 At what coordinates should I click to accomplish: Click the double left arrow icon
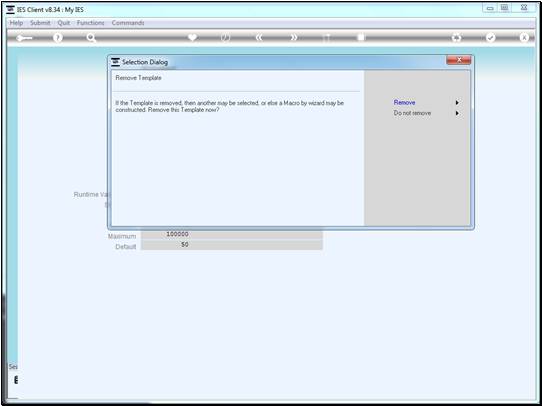tap(259, 38)
